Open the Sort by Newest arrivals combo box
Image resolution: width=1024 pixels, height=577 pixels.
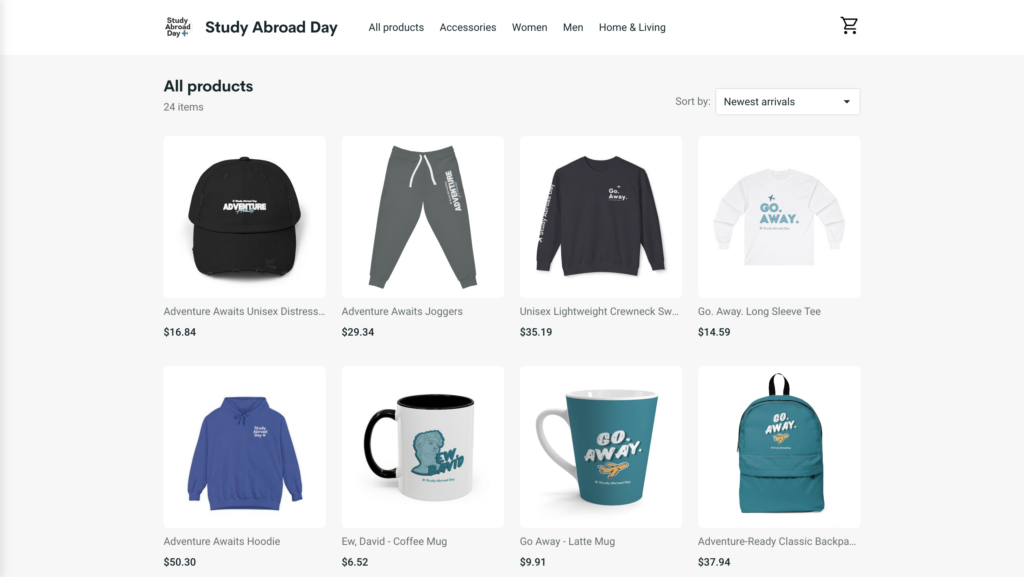coord(788,102)
